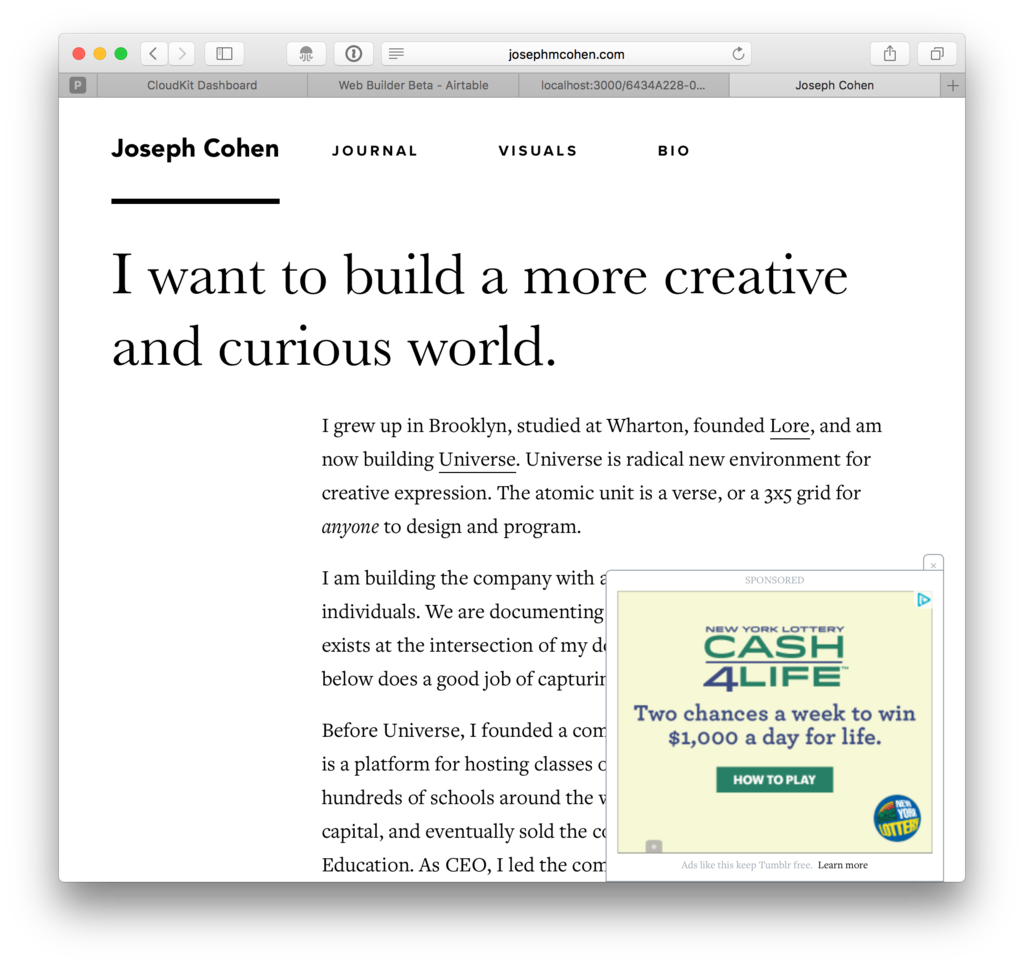The height and width of the screenshot is (966, 1024).
Task: Close the sponsored ad popup
Action: [x=934, y=564]
